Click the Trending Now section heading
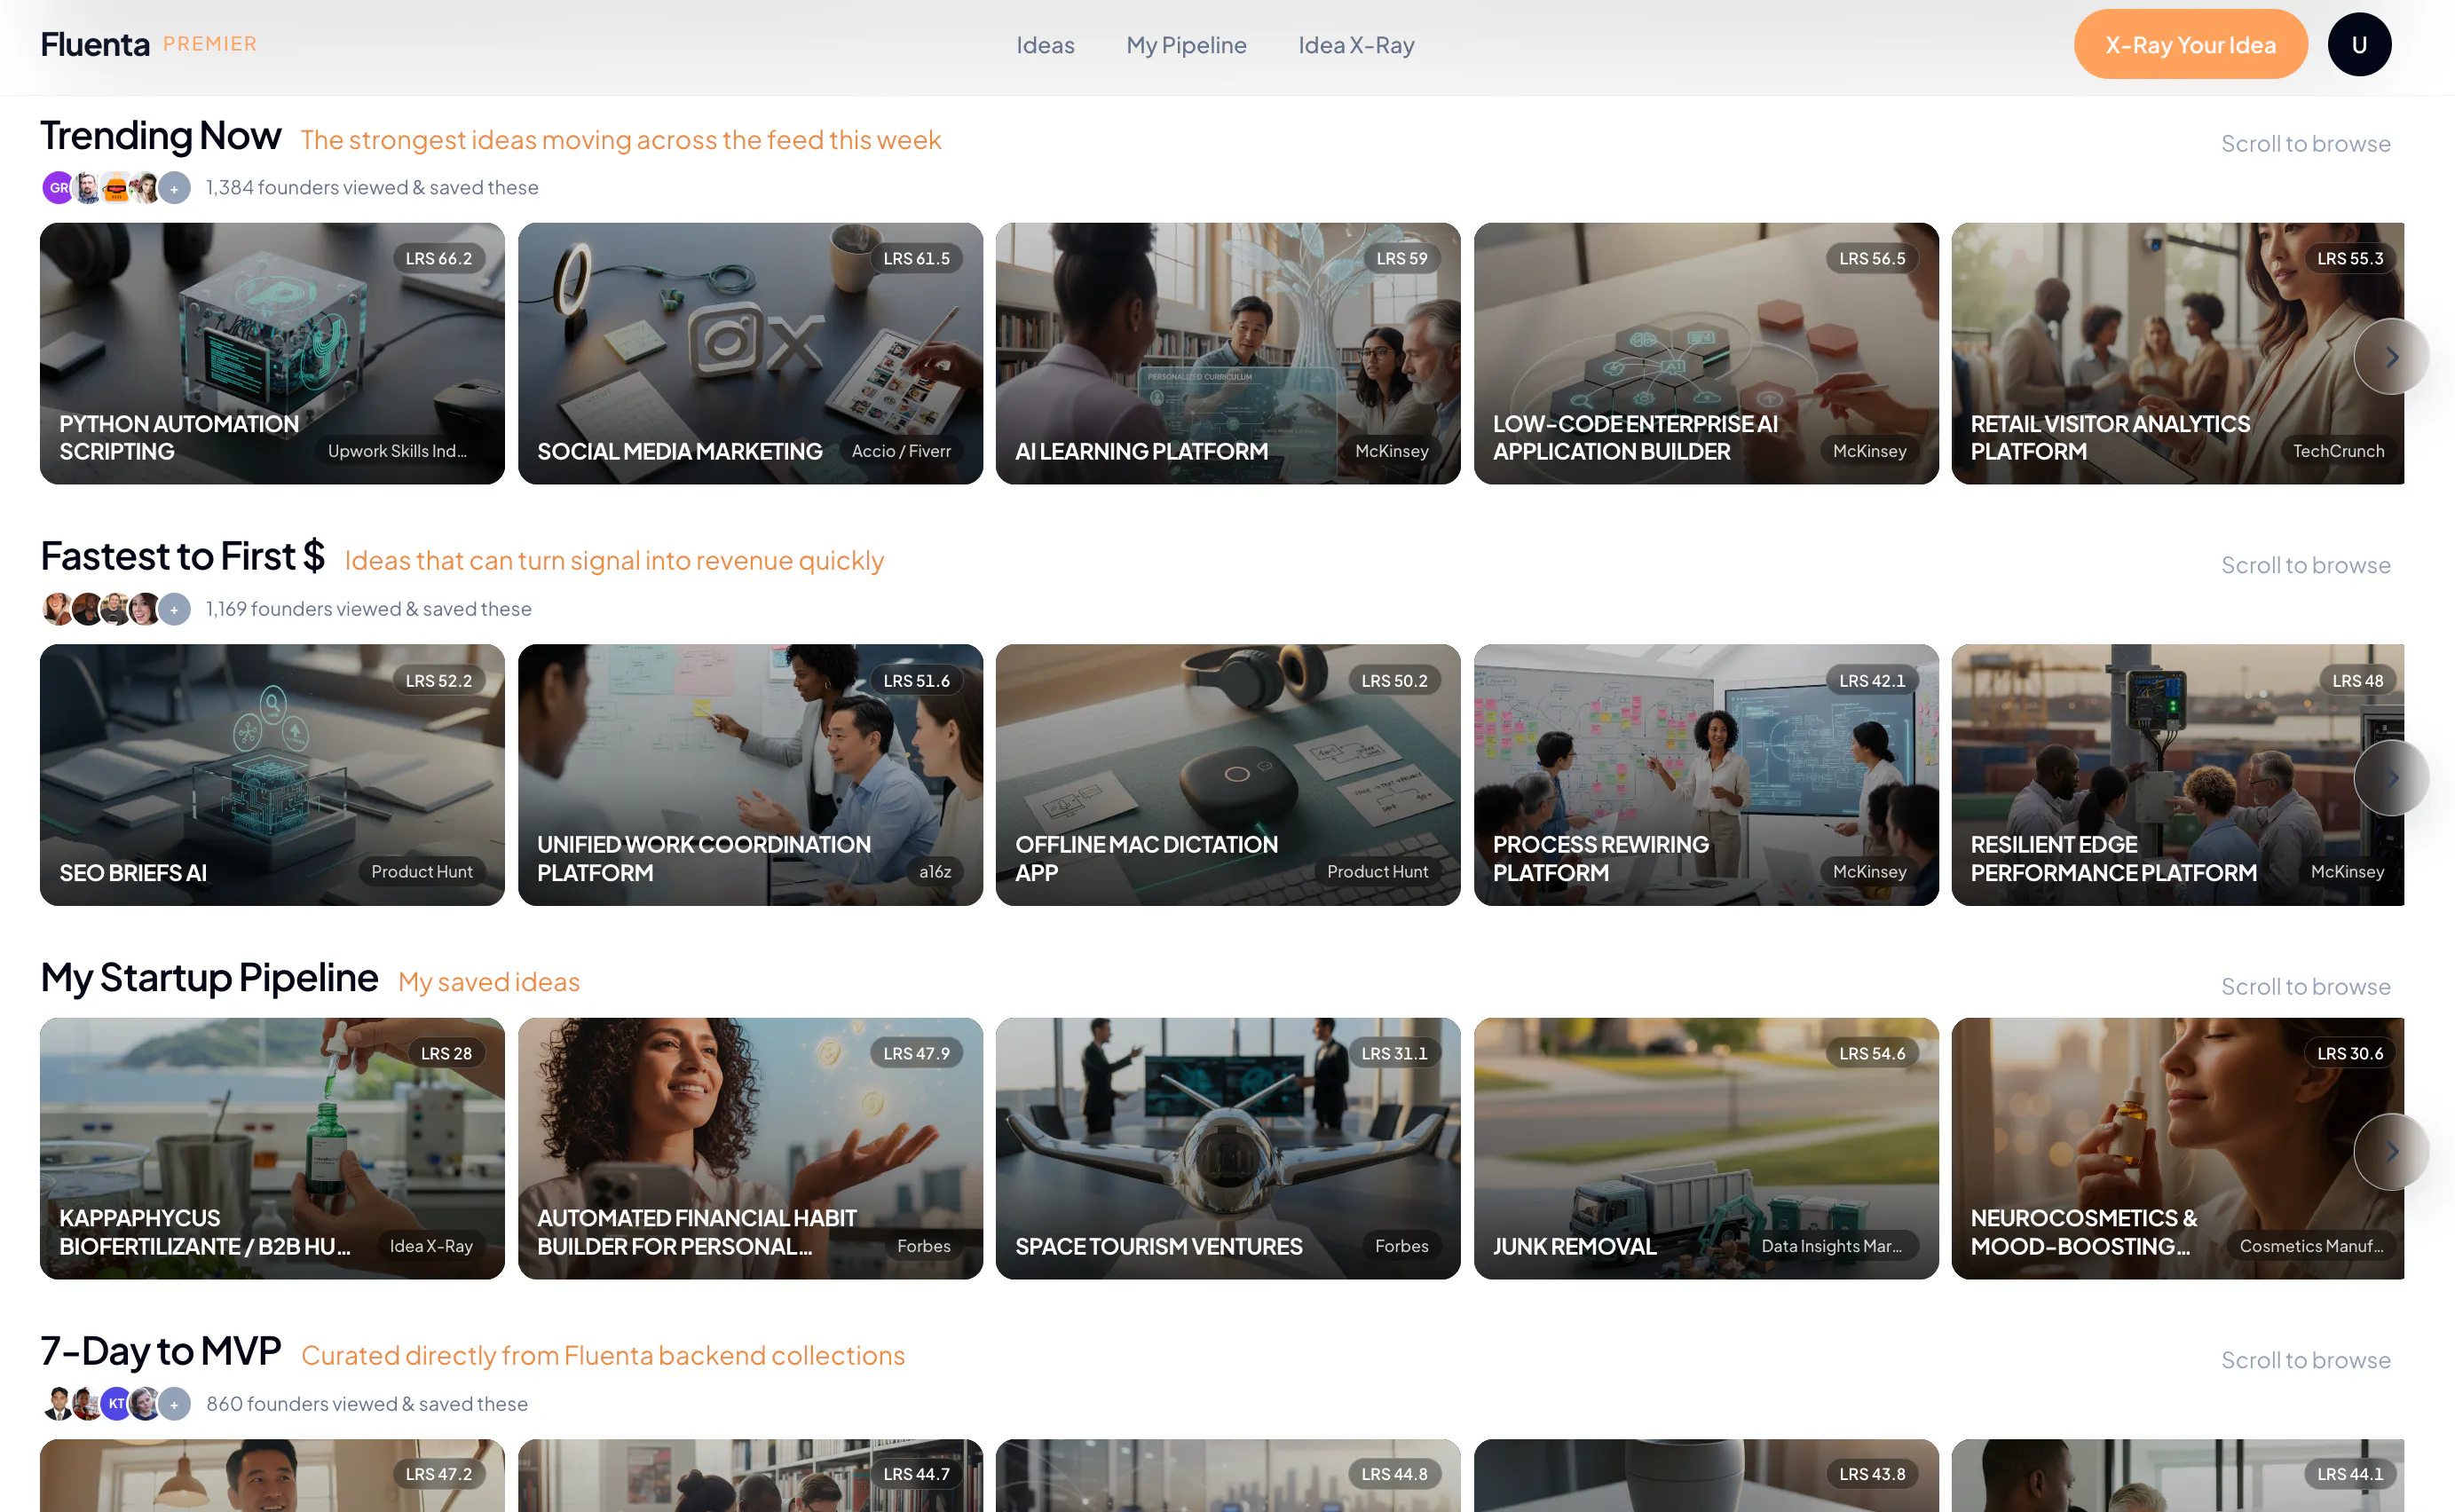 coord(161,136)
